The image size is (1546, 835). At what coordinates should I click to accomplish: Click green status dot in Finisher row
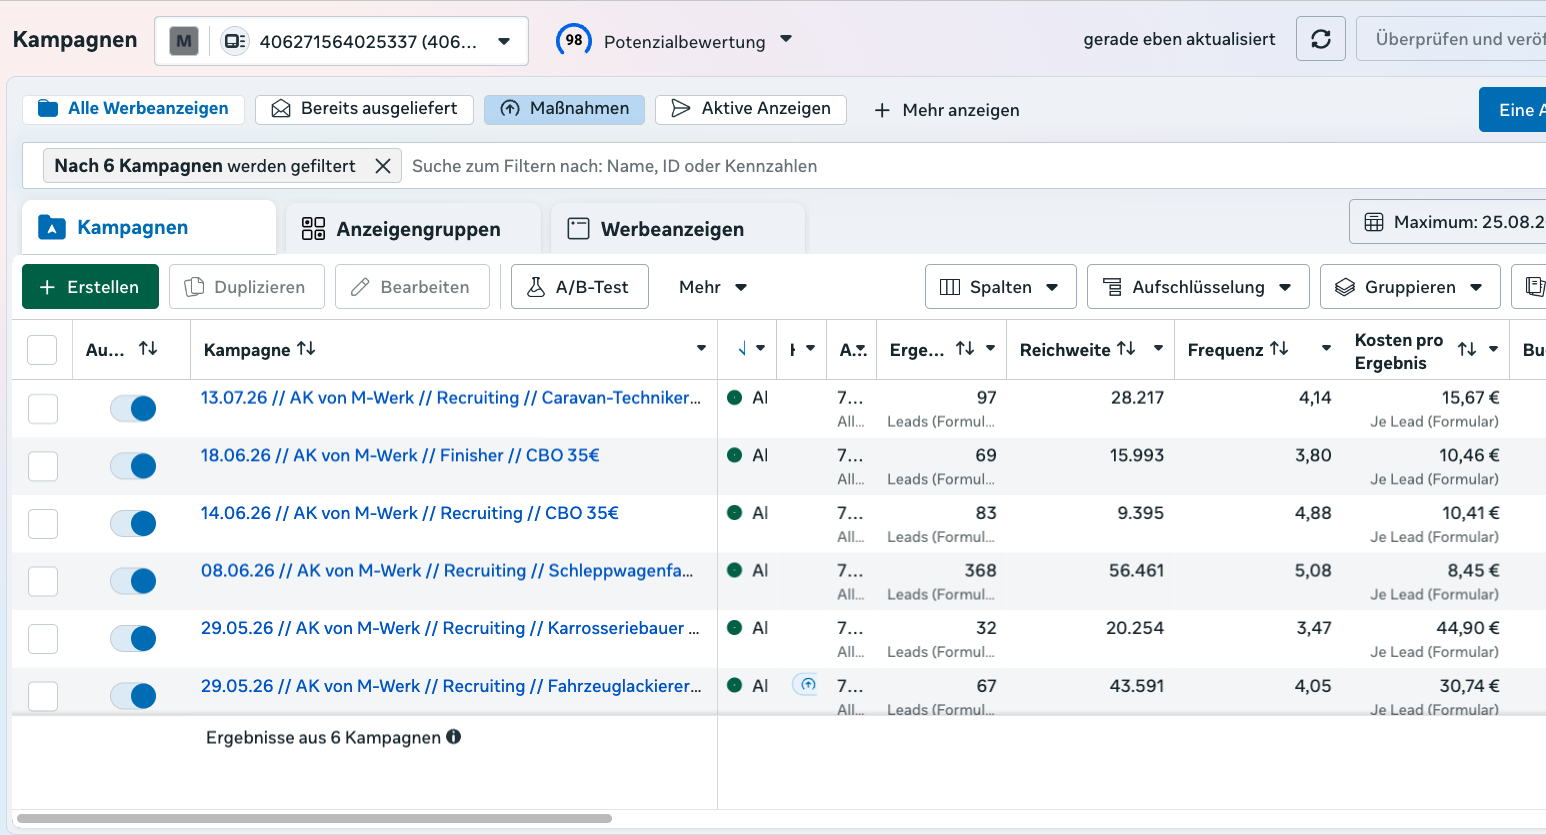[735, 455]
